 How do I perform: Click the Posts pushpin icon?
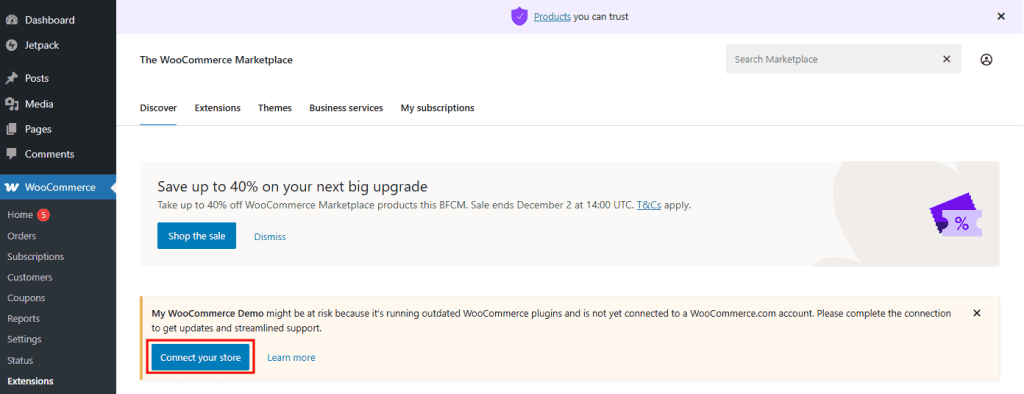[11, 78]
